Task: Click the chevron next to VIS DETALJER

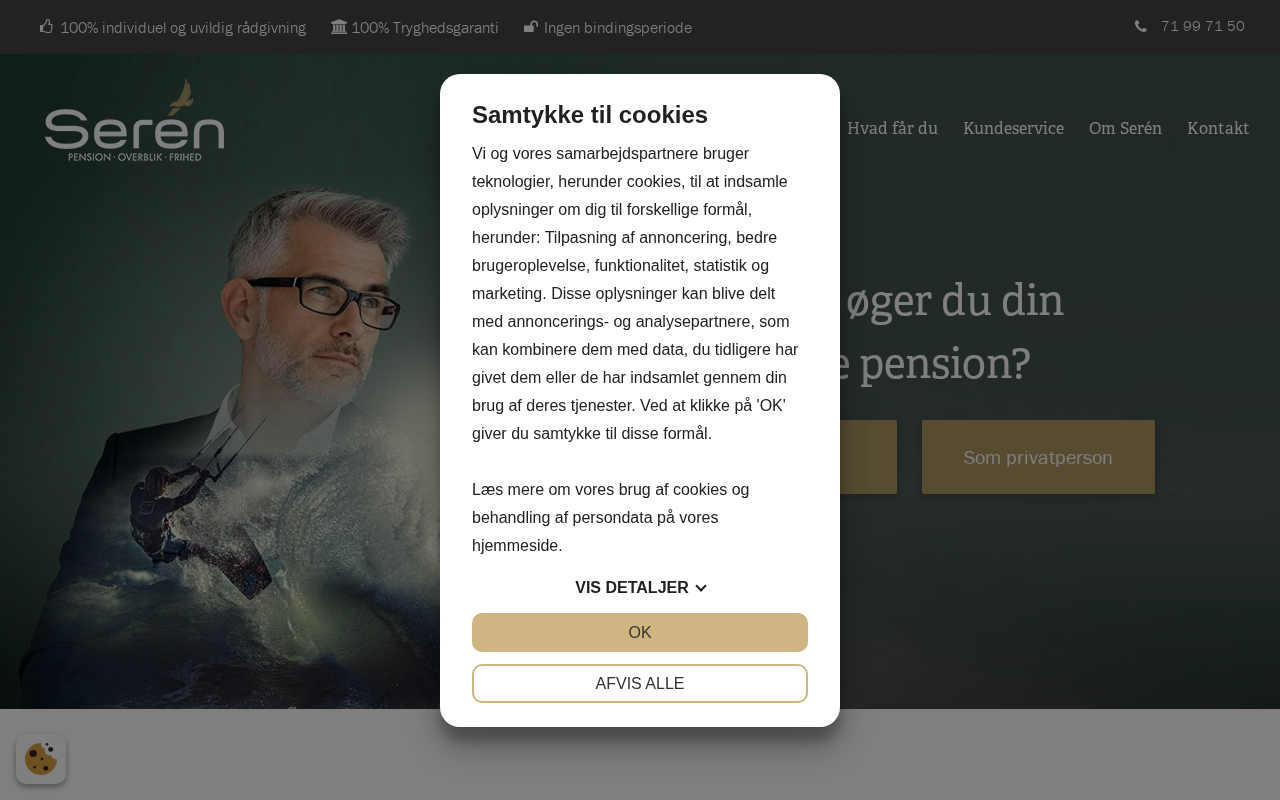Action: coord(701,588)
